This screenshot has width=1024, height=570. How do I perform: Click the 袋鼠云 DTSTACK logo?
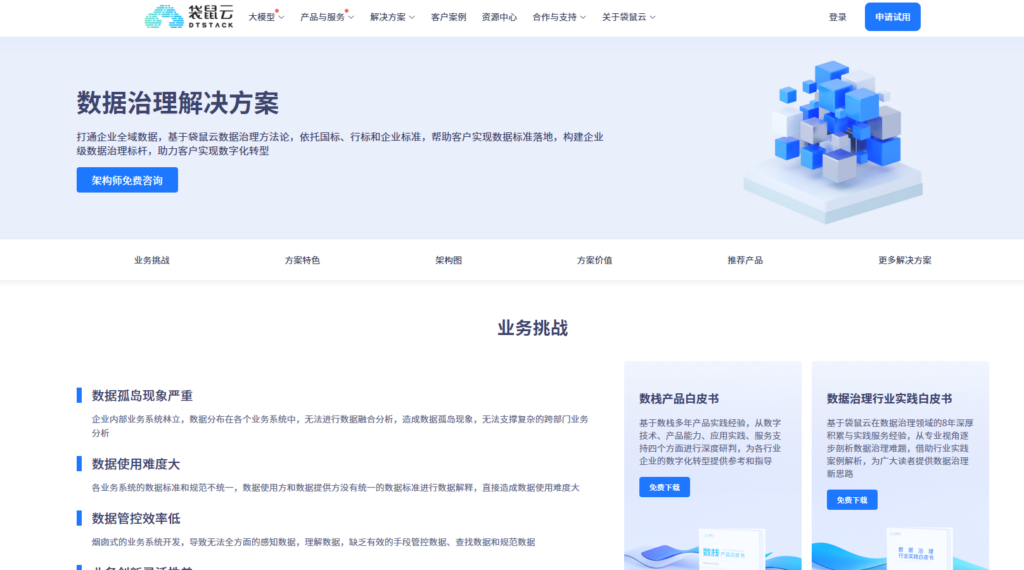[x=189, y=17]
